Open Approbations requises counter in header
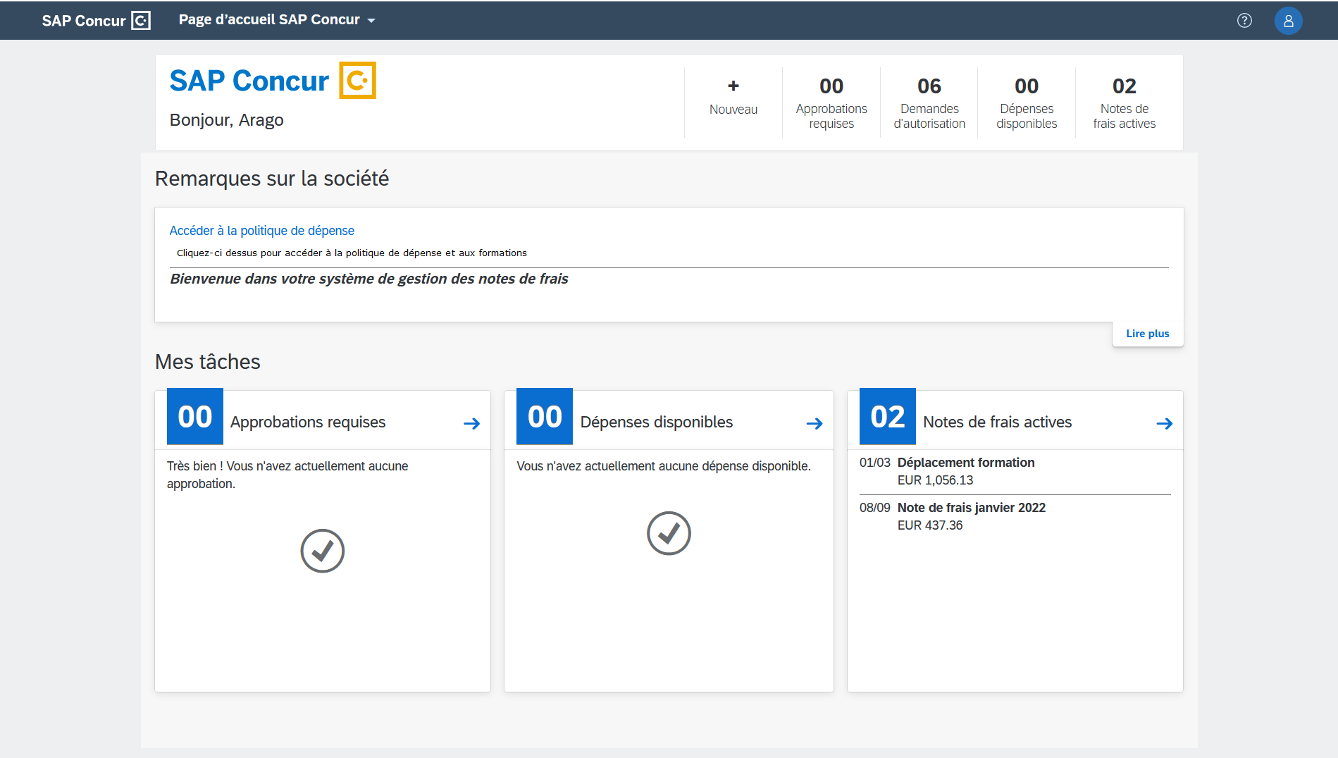This screenshot has height=758, width=1338. 831,102
